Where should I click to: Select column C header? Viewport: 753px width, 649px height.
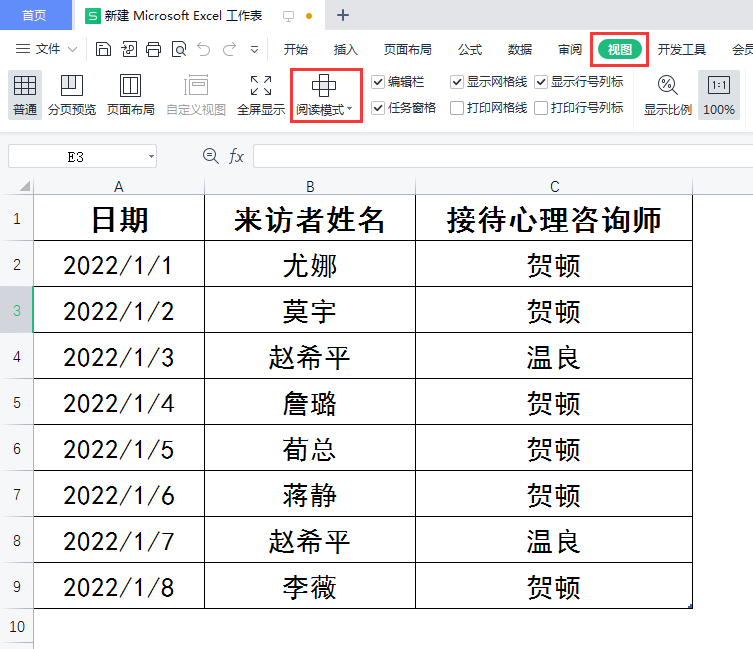[x=554, y=186]
